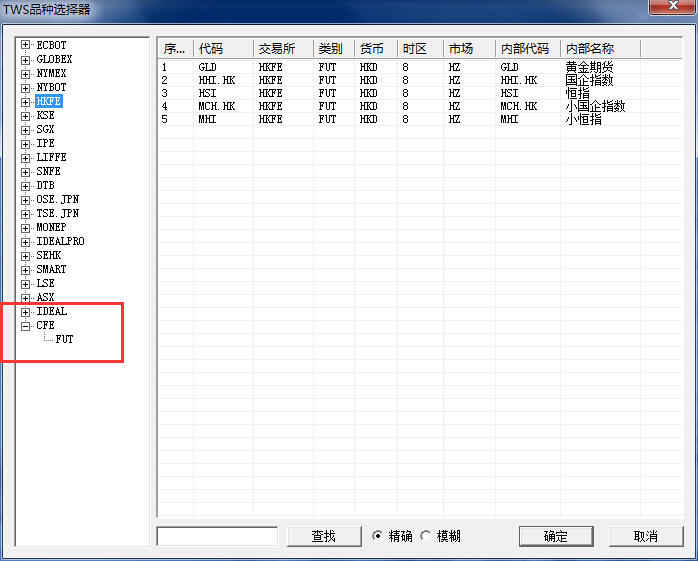Select the 模糊 radio button
Screen dimensions: 698x561
click(x=426, y=536)
